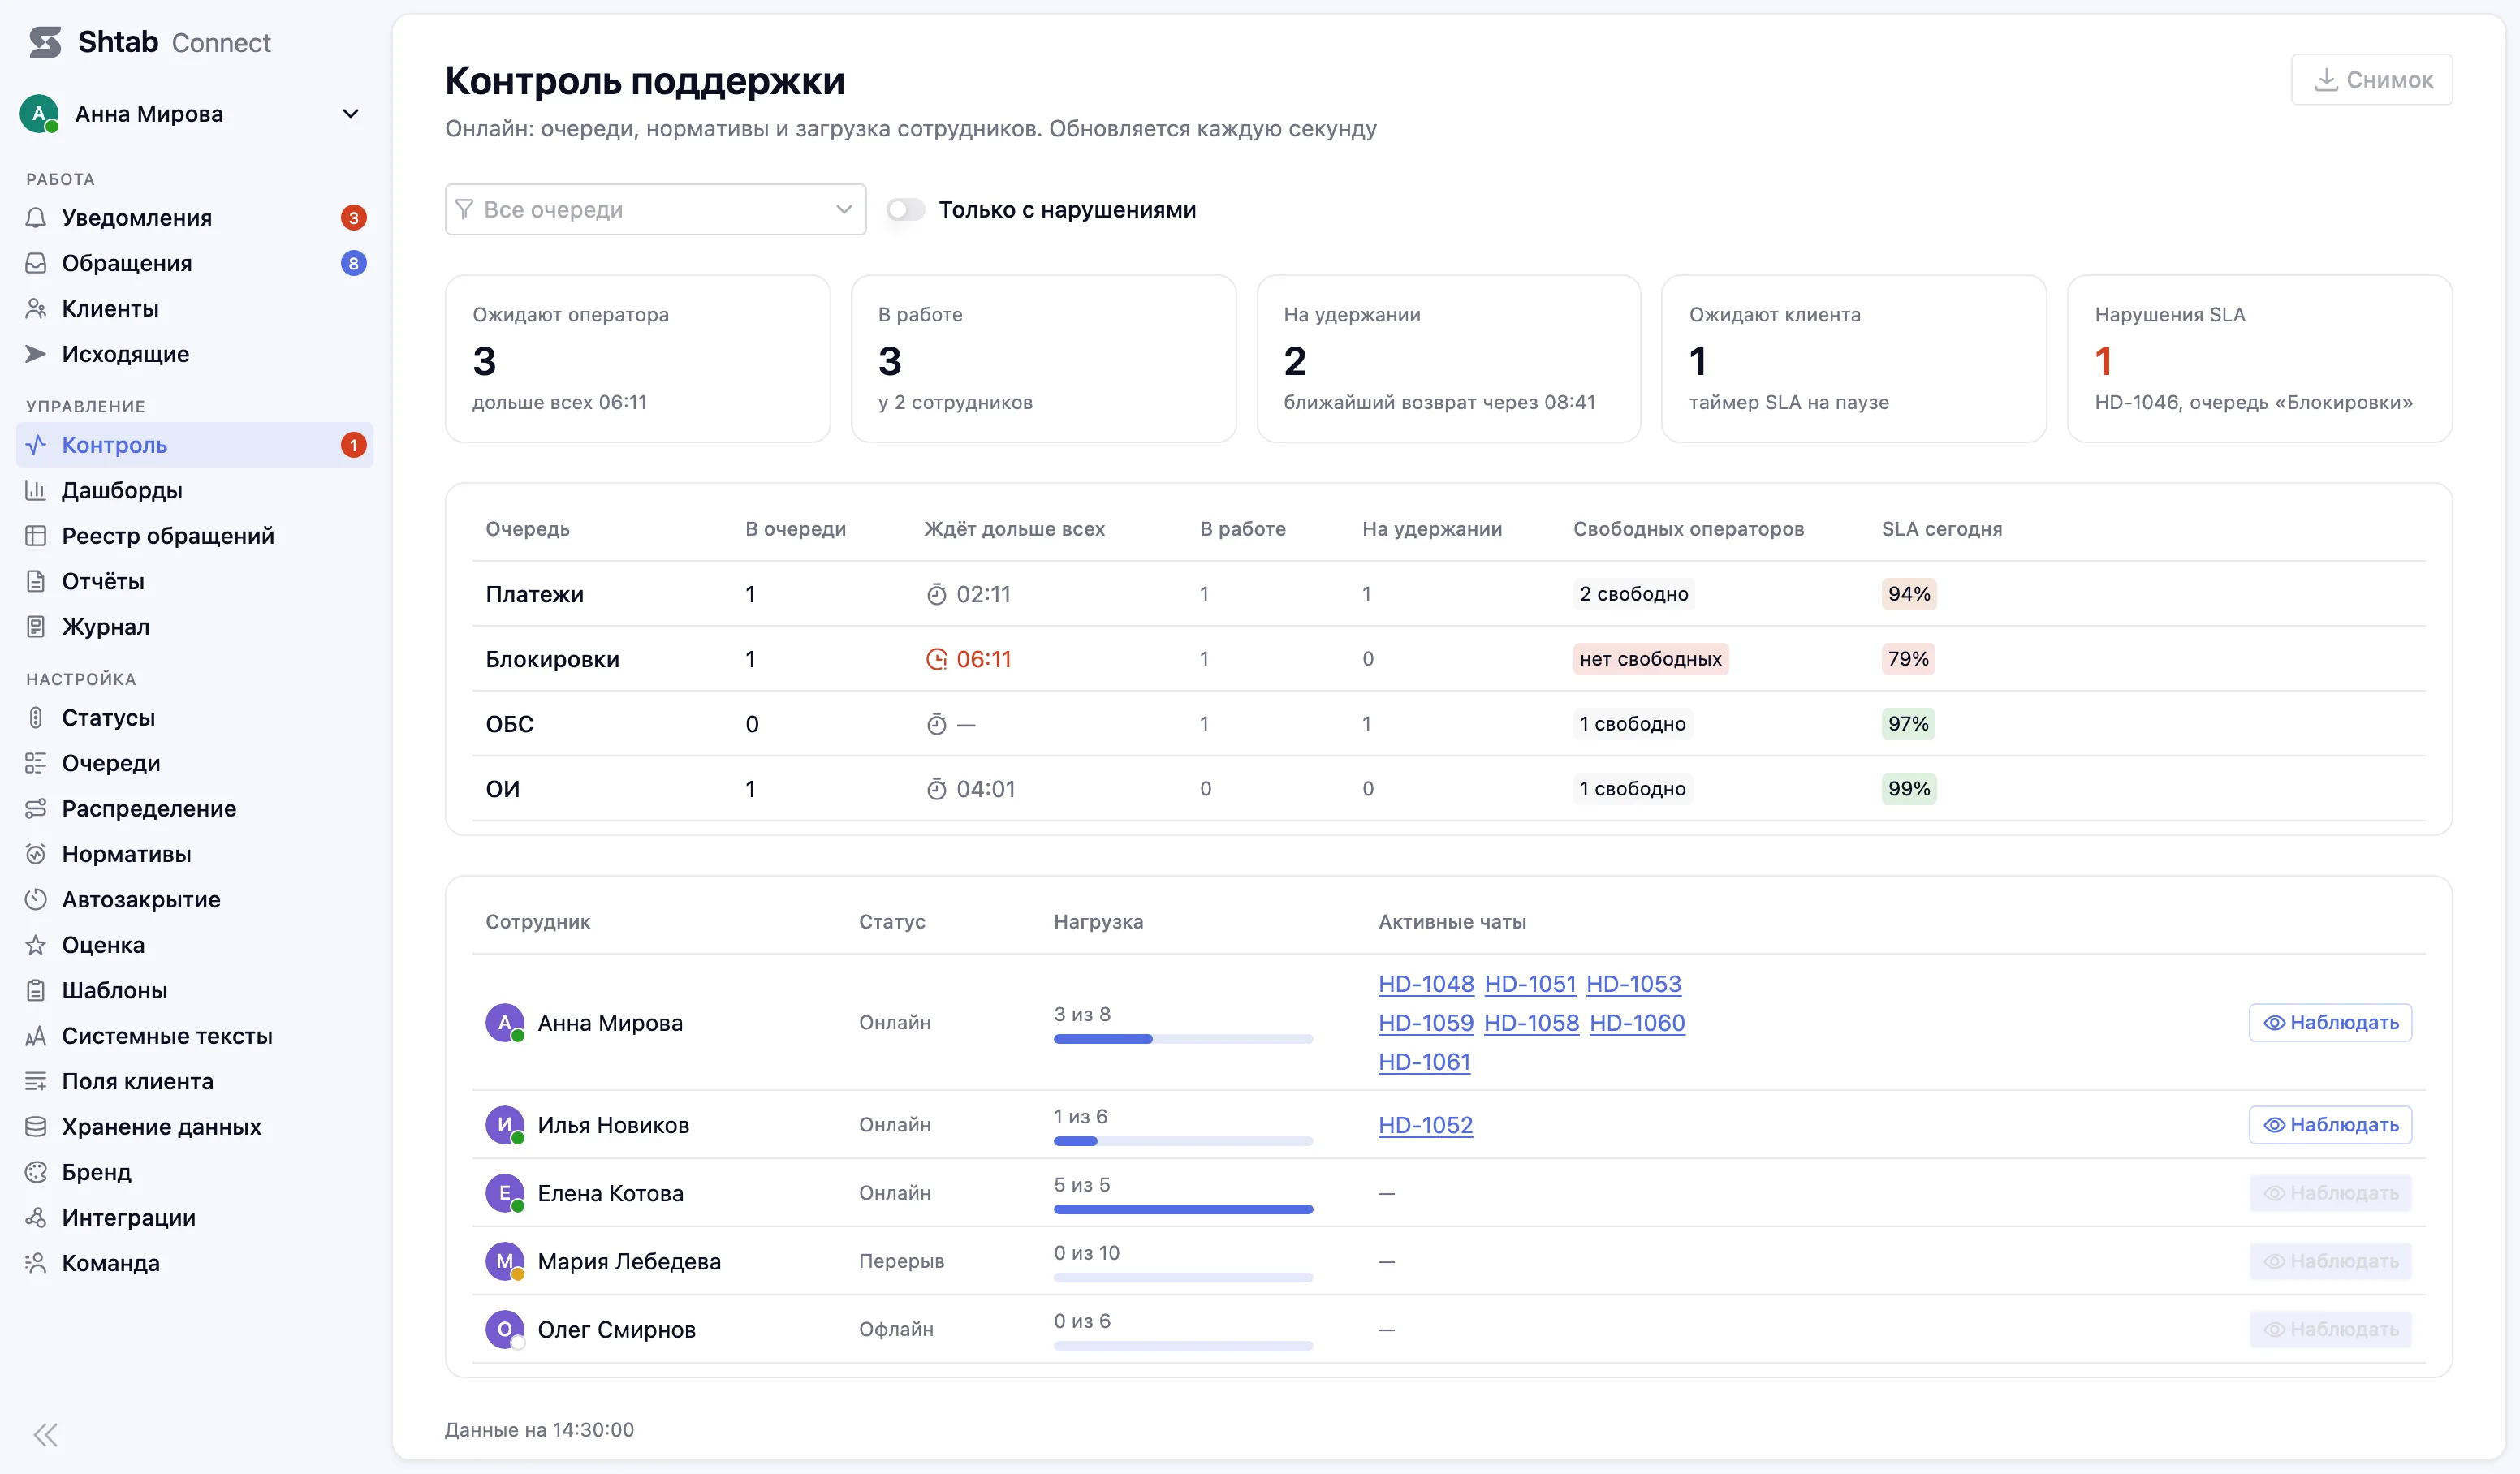Click the нет свободных badge
Screen dimensions: 2520x1474
[1650, 659]
